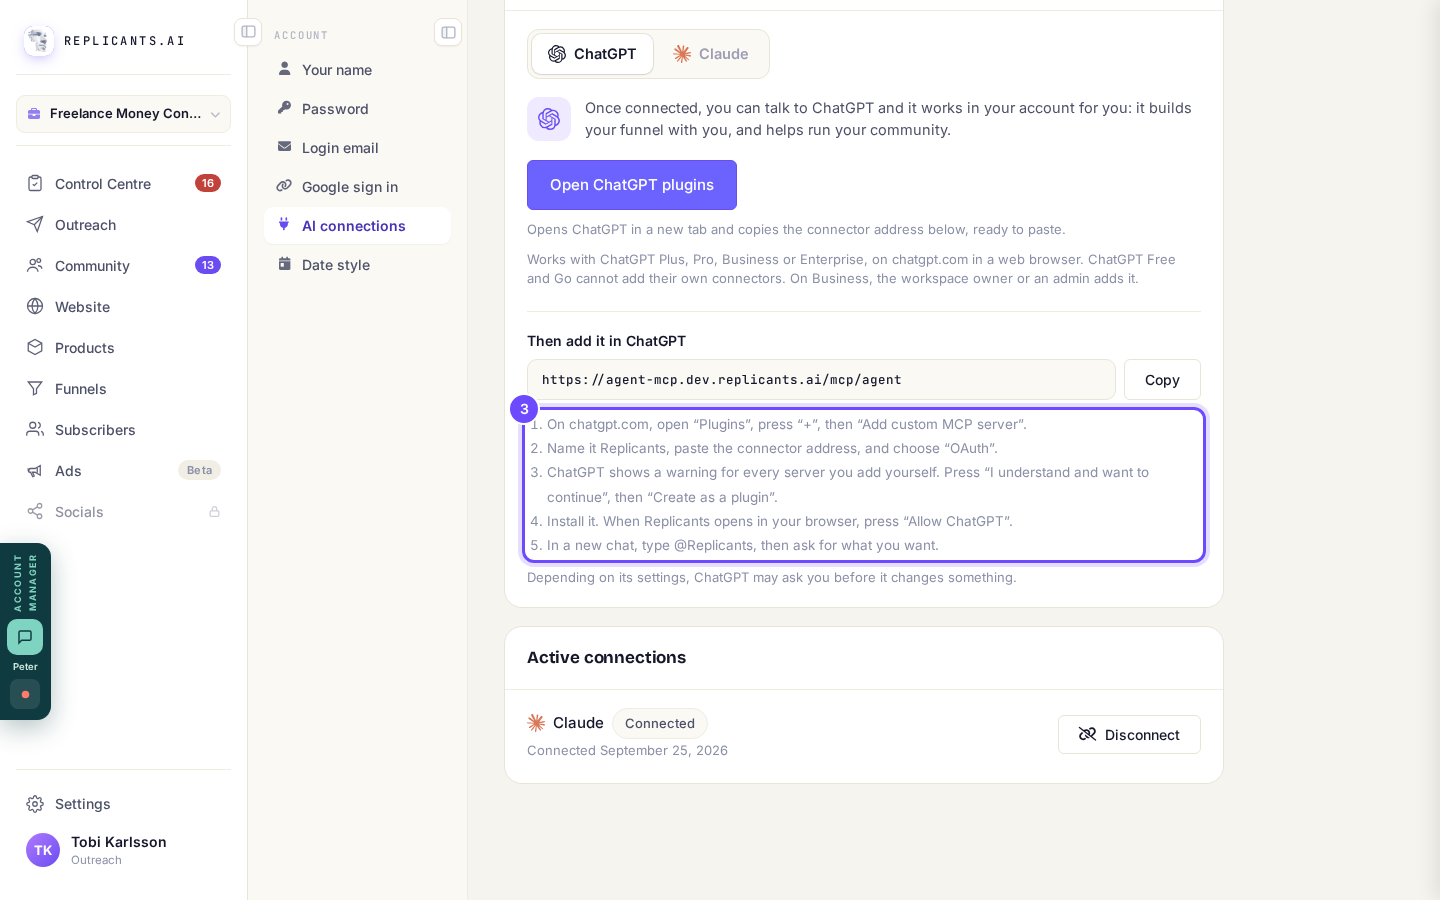This screenshot has height=900, width=1440.
Task: Open the Tobi Karlsson profile
Action: (x=123, y=850)
